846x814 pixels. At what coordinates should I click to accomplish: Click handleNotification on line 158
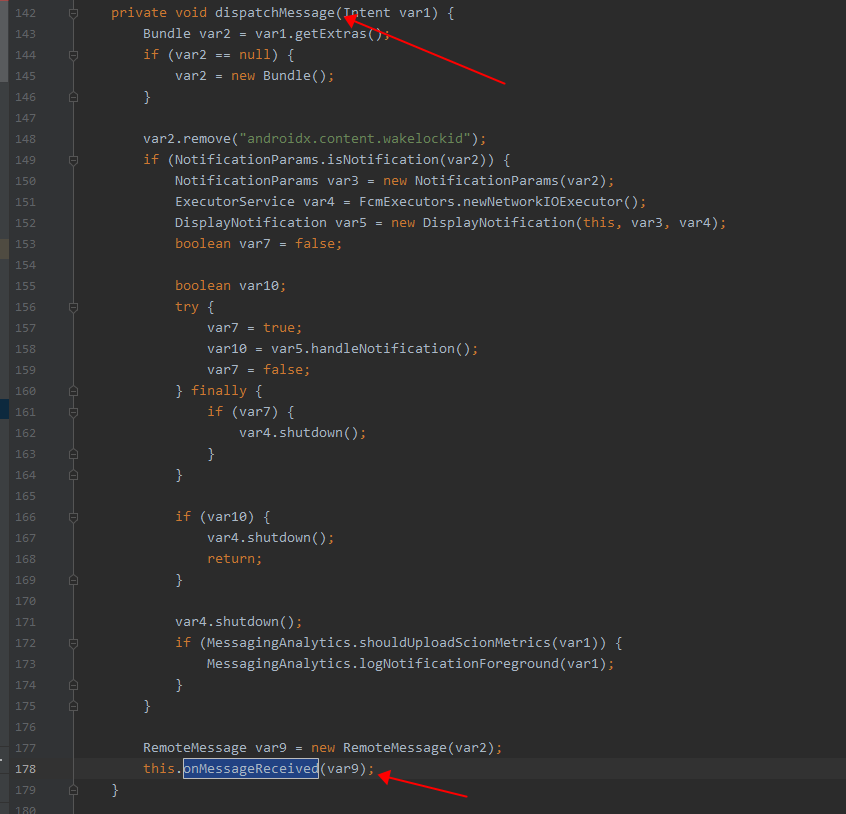[x=383, y=349]
